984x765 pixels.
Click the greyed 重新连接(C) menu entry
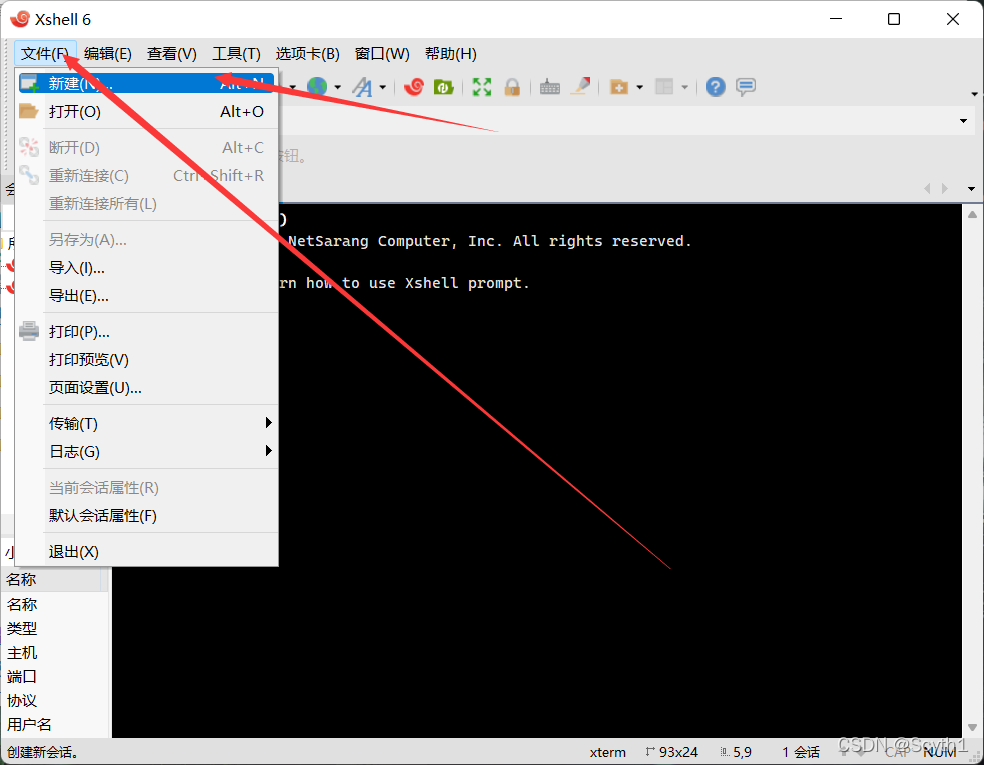147,176
